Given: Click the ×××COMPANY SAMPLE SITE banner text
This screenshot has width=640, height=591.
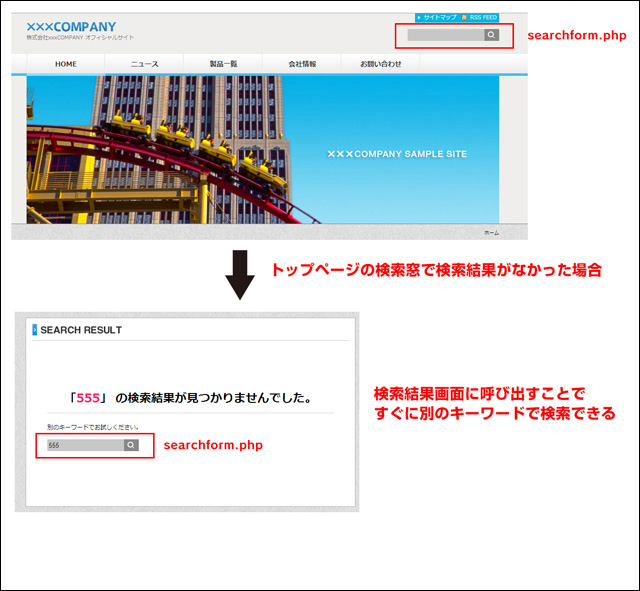Looking at the screenshot, I should [x=397, y=154].
